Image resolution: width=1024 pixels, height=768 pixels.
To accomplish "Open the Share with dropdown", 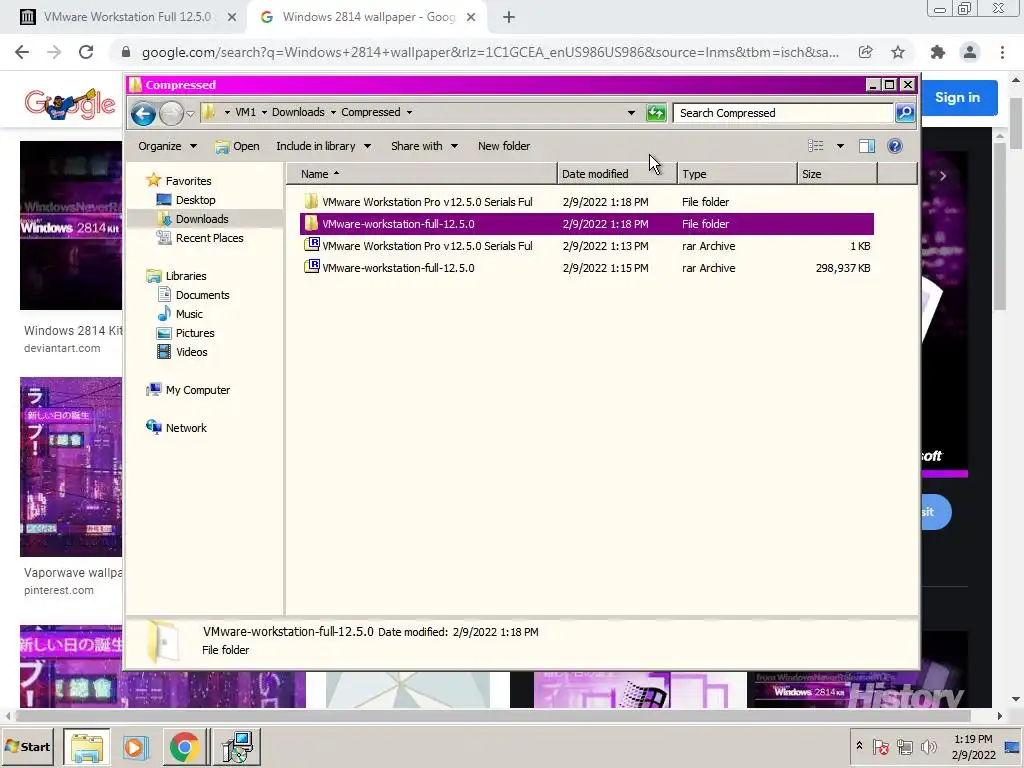I will coord(424,146).
